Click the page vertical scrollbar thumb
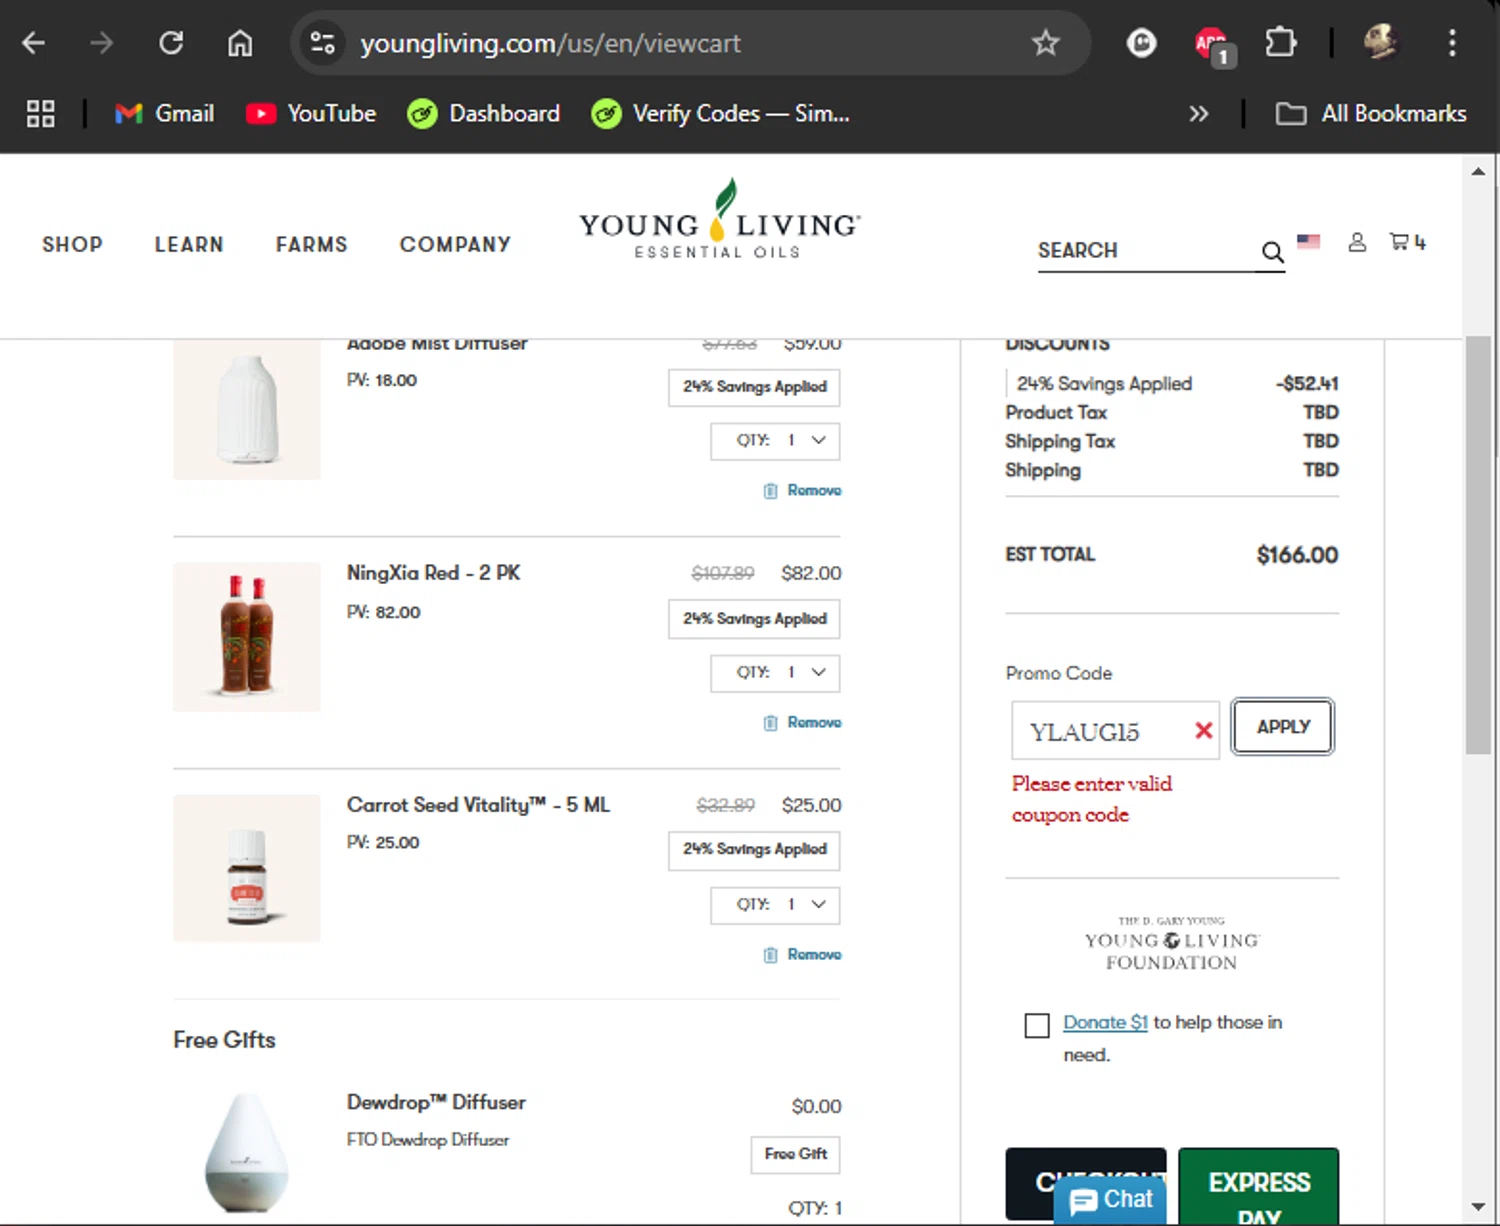Viewport: 1500px width, 1226px height. [1478, 545]
